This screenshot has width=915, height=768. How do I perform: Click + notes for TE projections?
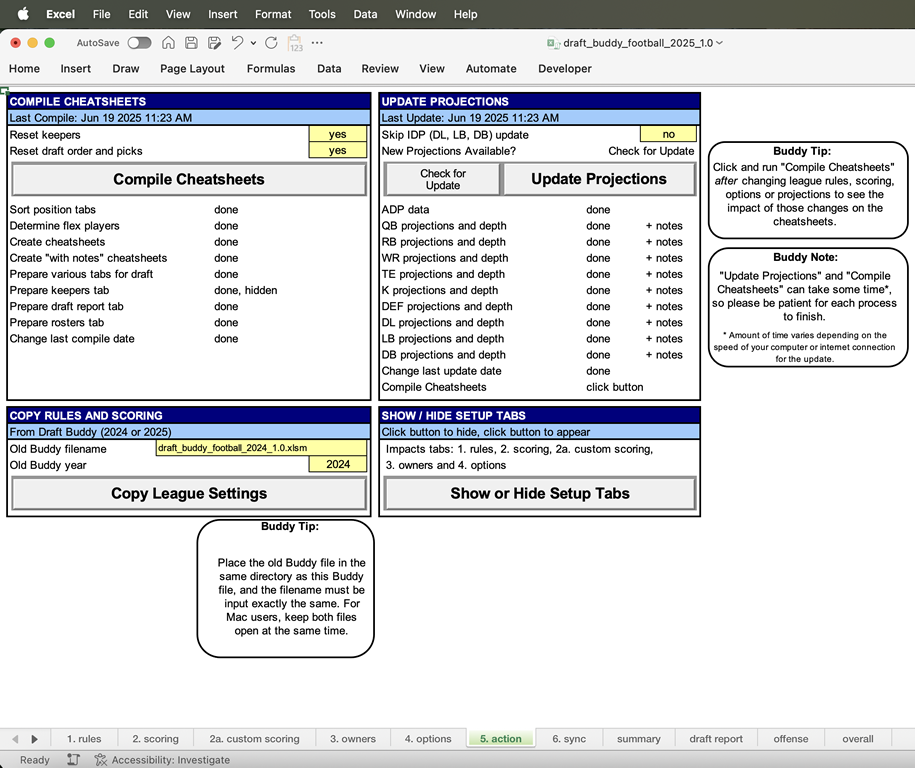664,274
